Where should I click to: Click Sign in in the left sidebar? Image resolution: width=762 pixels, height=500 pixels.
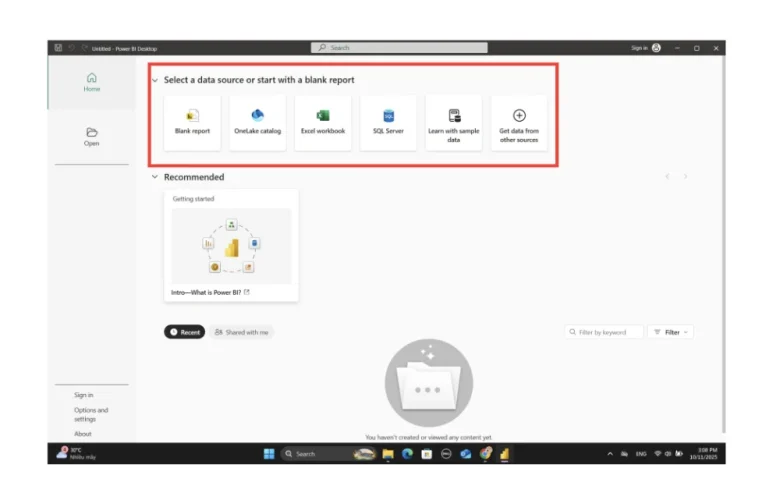(84, 395)
